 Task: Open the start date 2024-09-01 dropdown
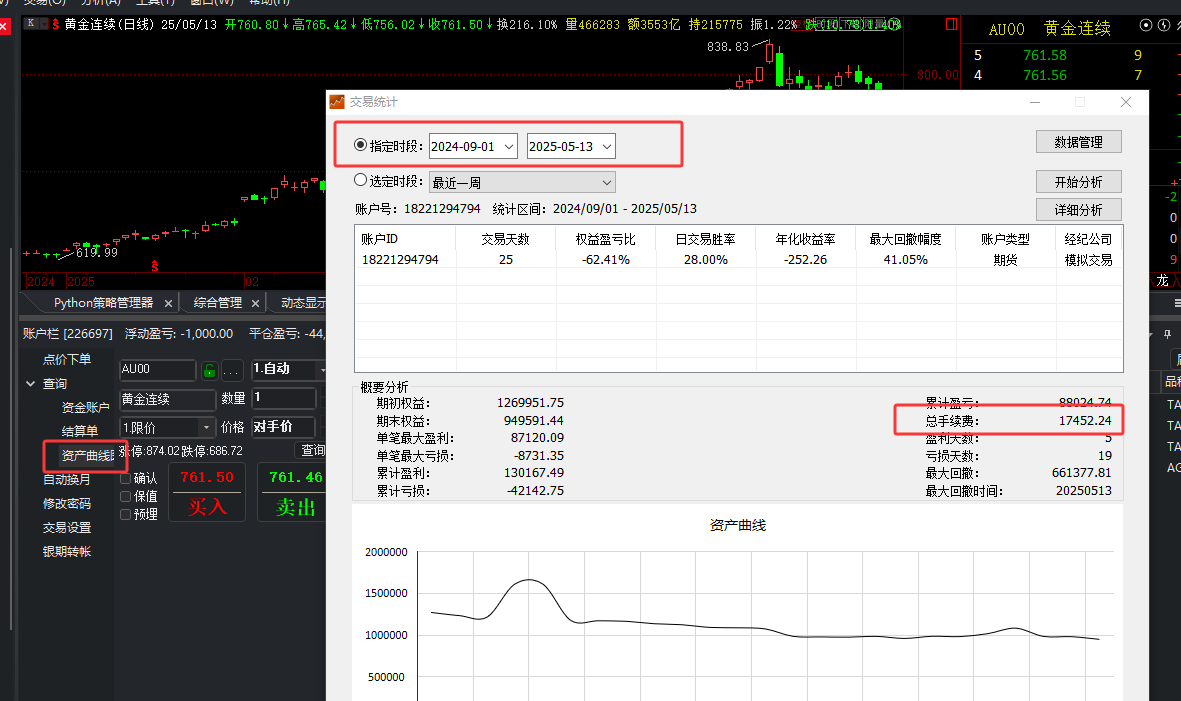click(x=509, y=146)
